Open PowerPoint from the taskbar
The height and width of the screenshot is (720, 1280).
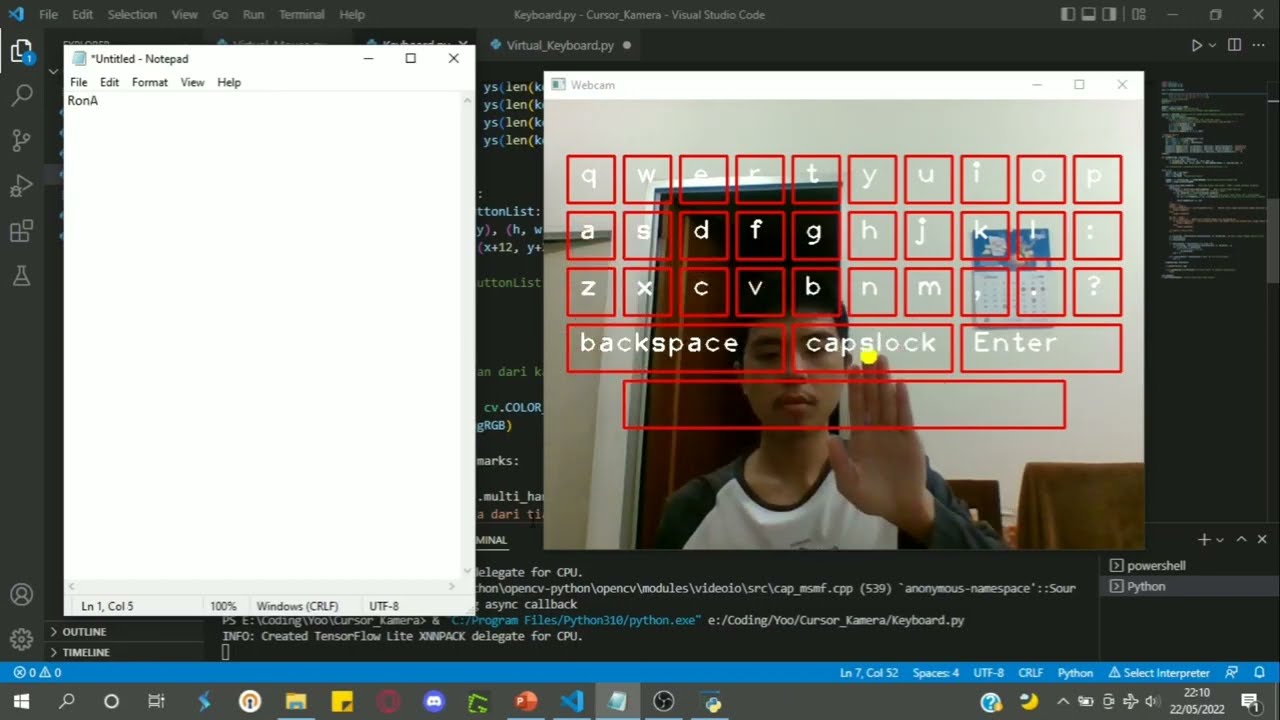526,702
